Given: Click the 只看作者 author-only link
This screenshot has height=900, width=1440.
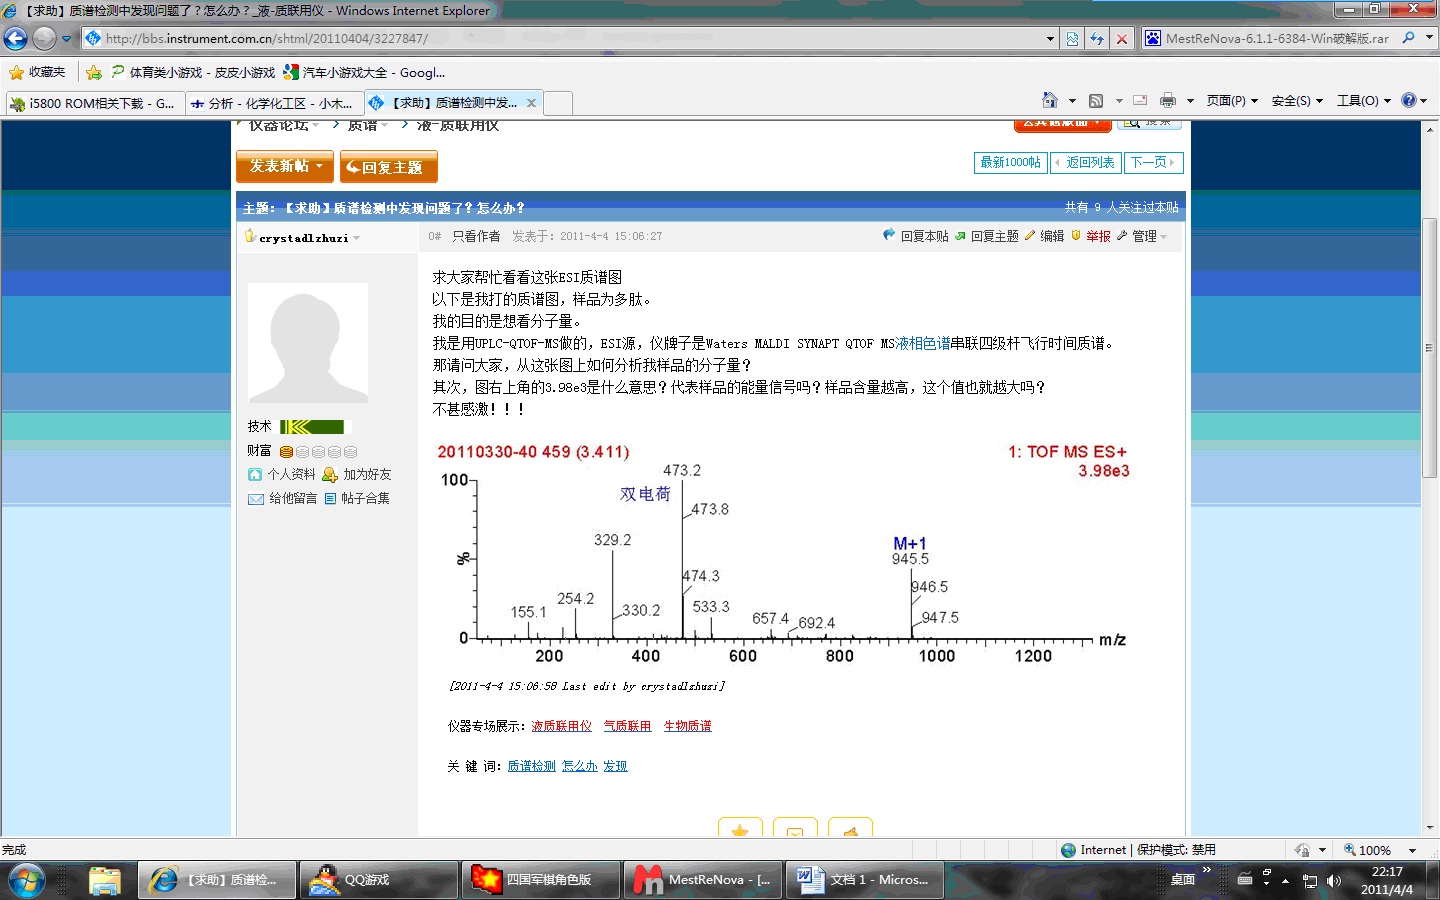Looking at the screenshot, I should coord(476,236).
